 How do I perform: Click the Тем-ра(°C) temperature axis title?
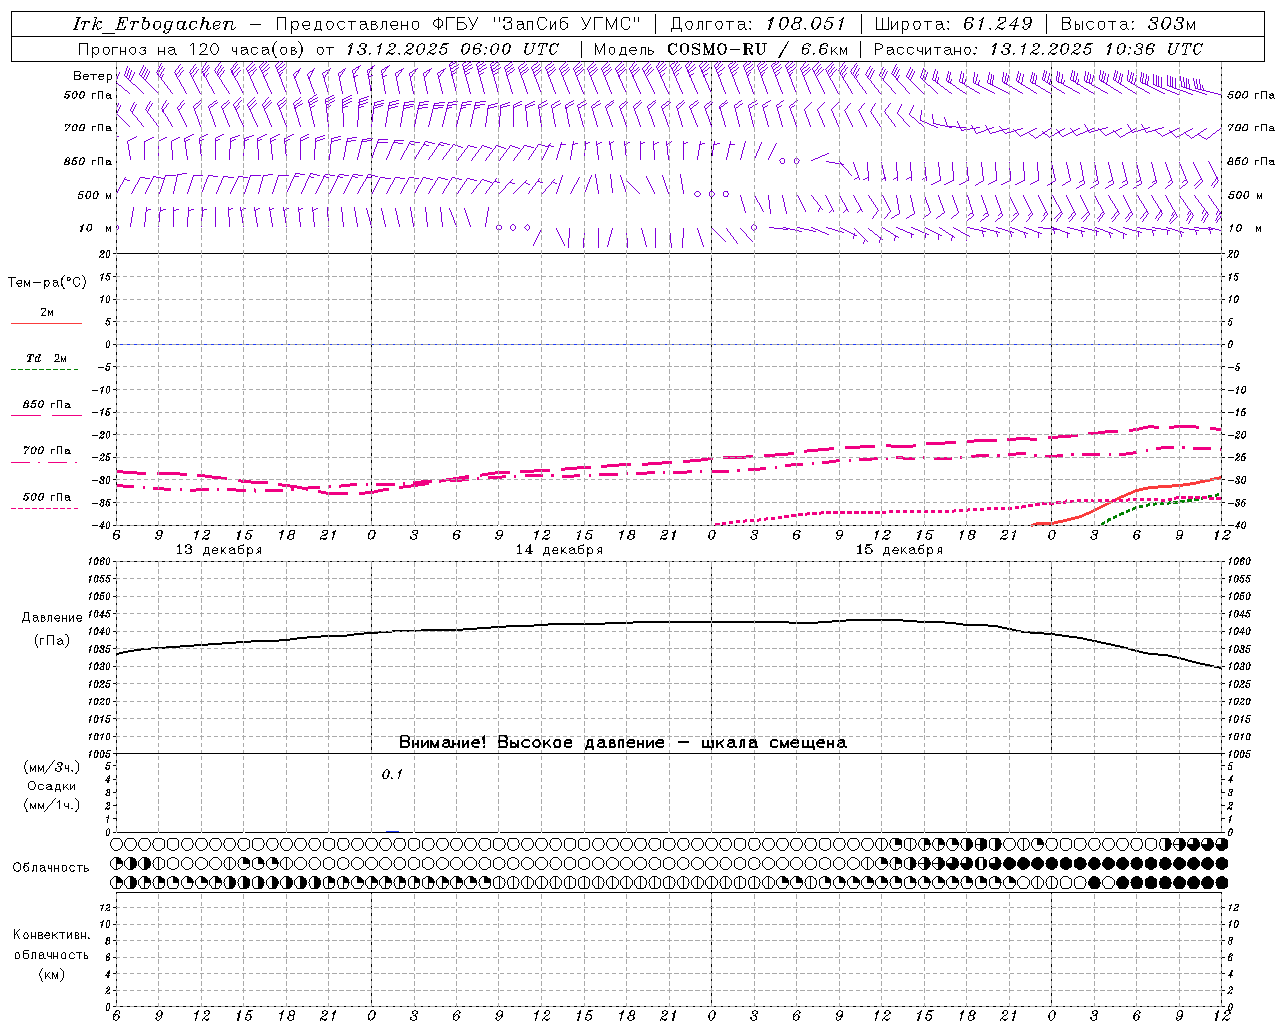pyautogui.click(x=47, y=283)
